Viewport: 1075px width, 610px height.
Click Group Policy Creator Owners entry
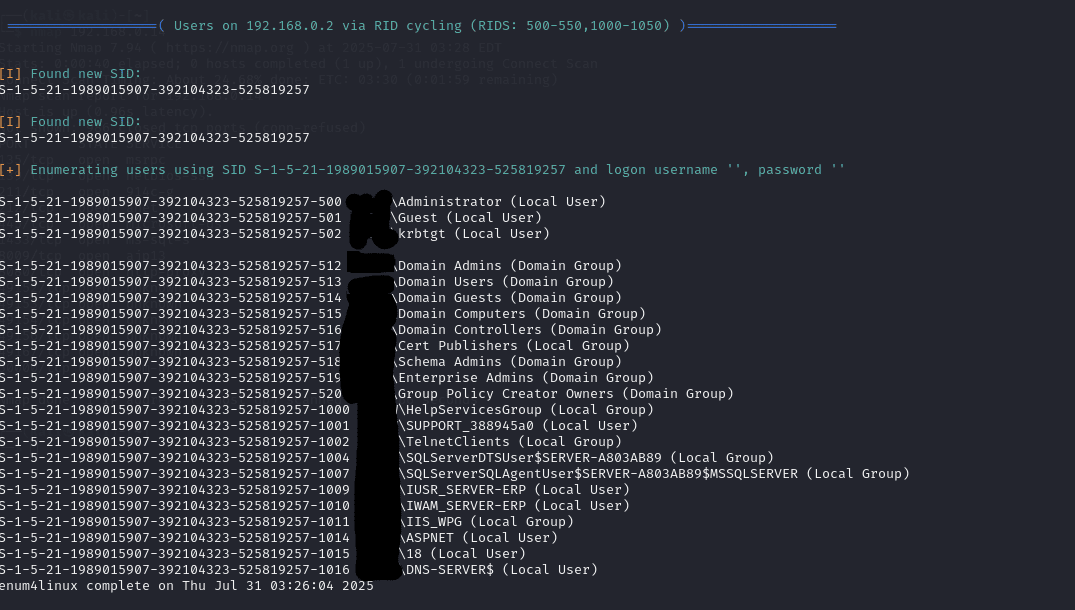pyautogui.click(x=565, y=394)
